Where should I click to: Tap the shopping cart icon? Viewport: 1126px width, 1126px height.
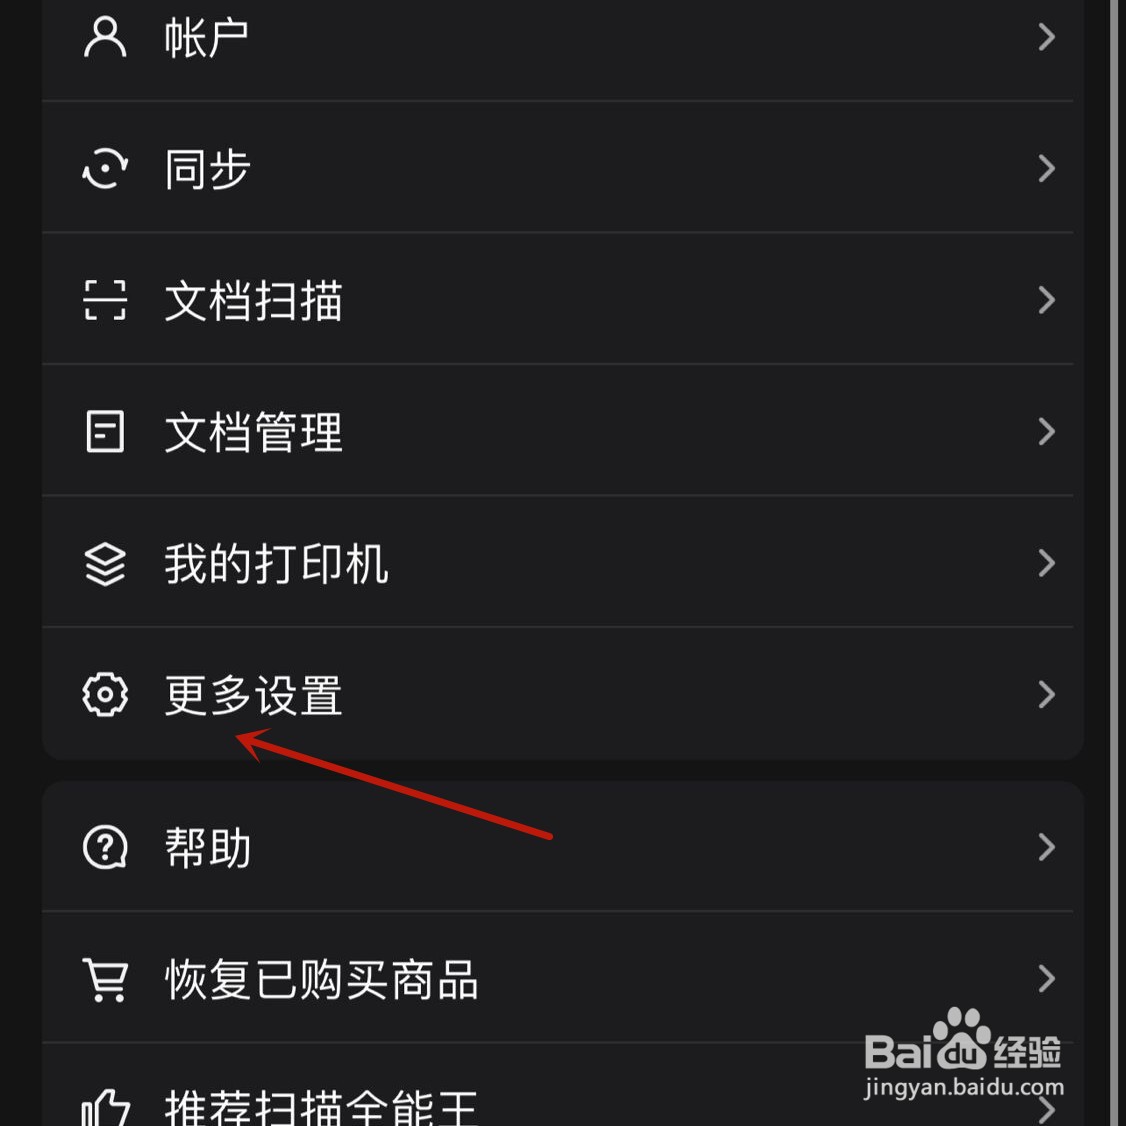pos(105,979)
